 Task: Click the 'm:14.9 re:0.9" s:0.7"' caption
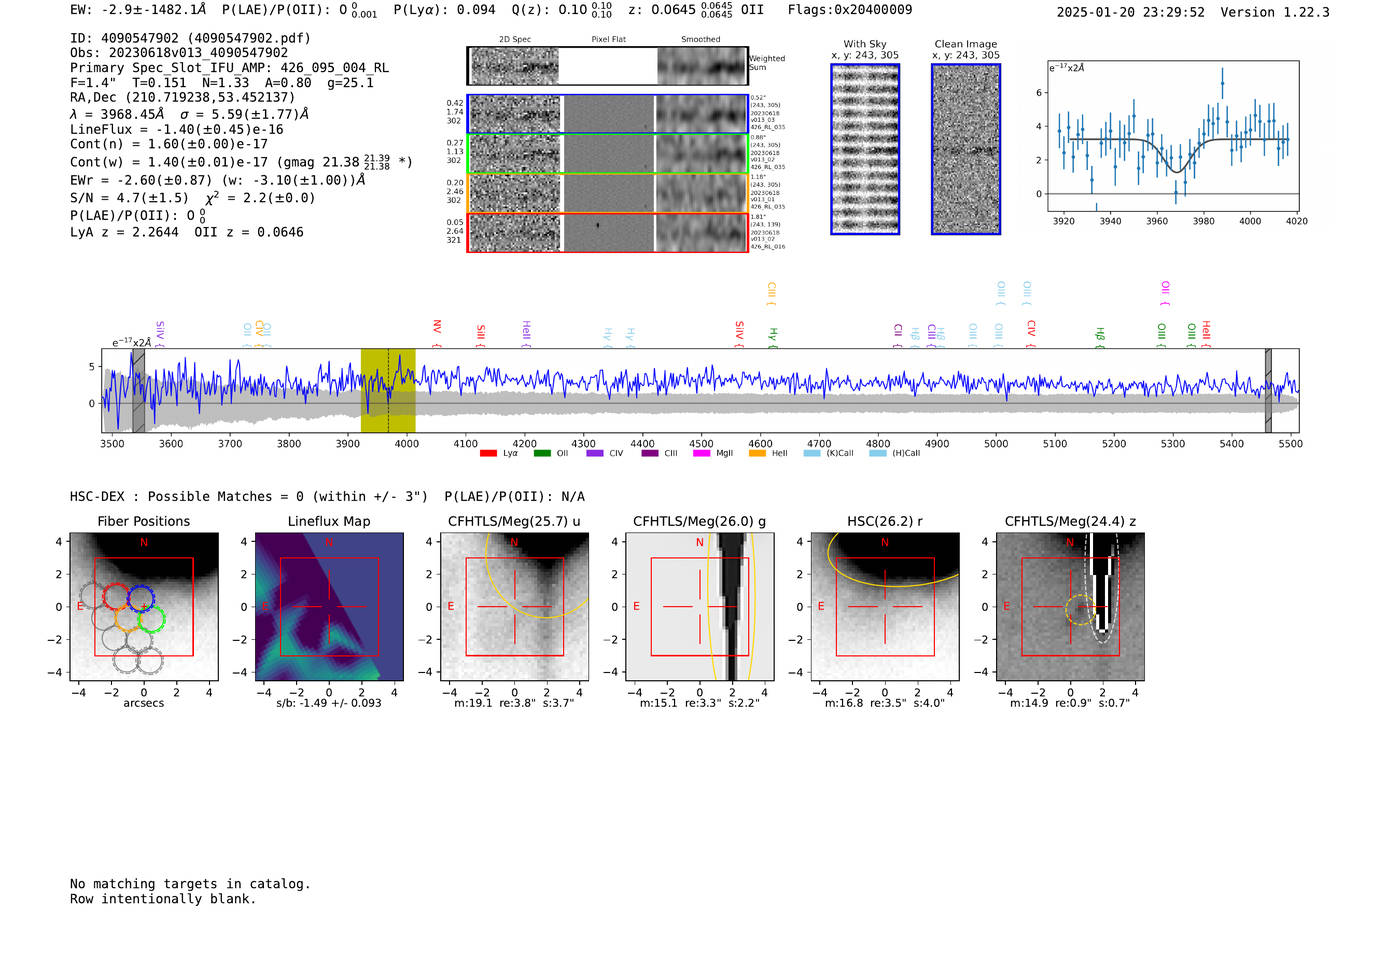coord(1070,703)
